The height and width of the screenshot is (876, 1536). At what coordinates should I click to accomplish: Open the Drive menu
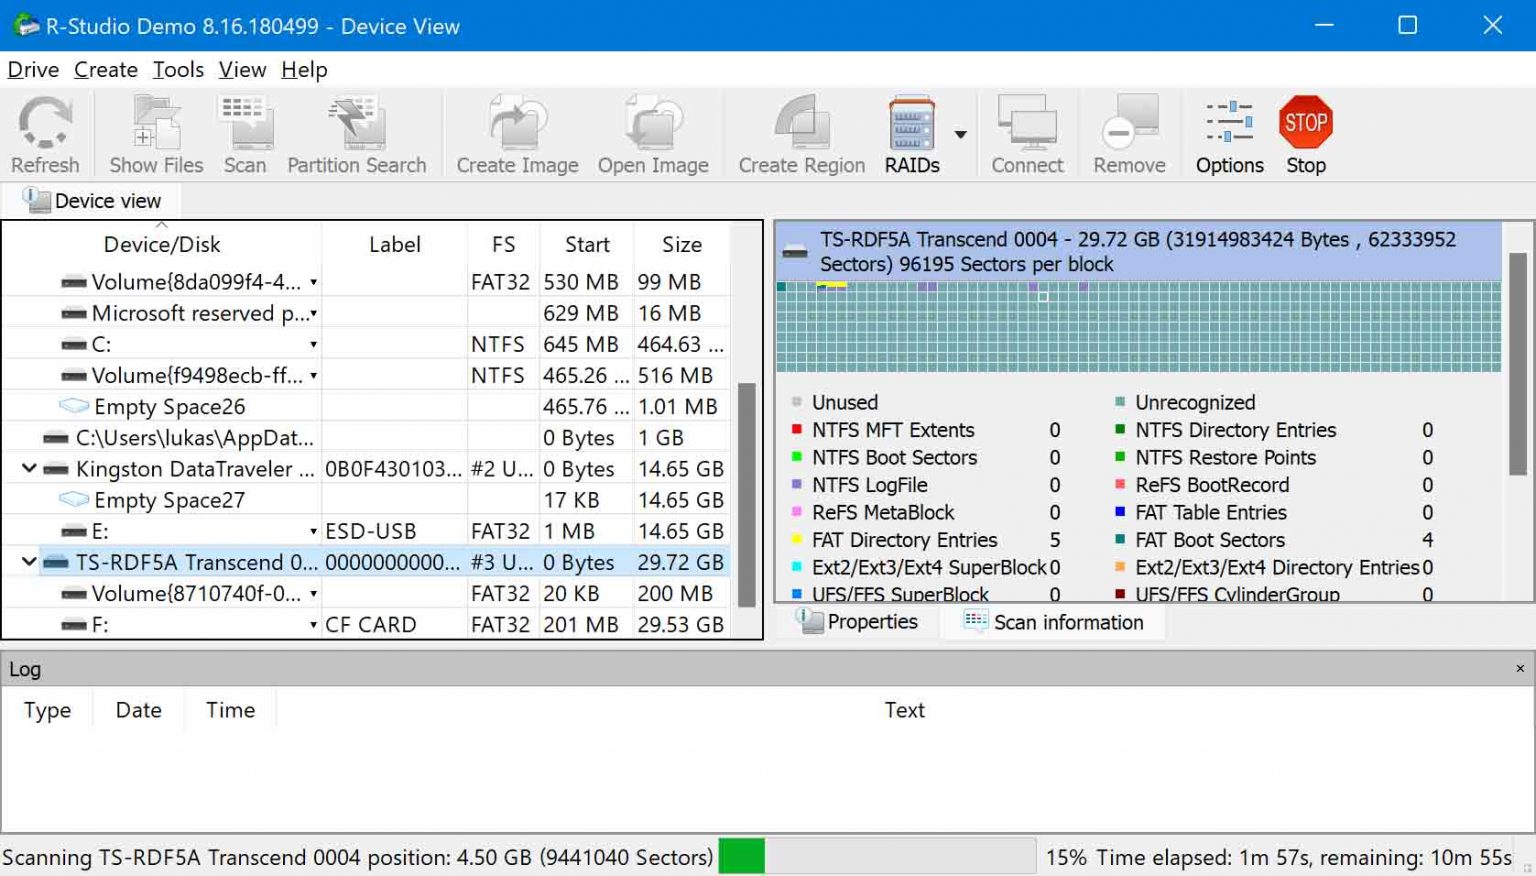(x=33, y=69)
